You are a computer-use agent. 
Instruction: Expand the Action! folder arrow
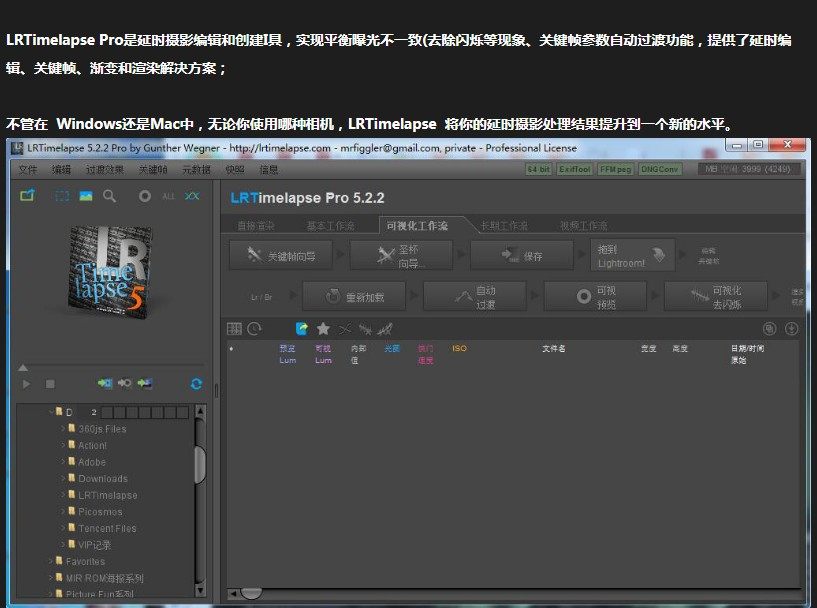[63, 445]
